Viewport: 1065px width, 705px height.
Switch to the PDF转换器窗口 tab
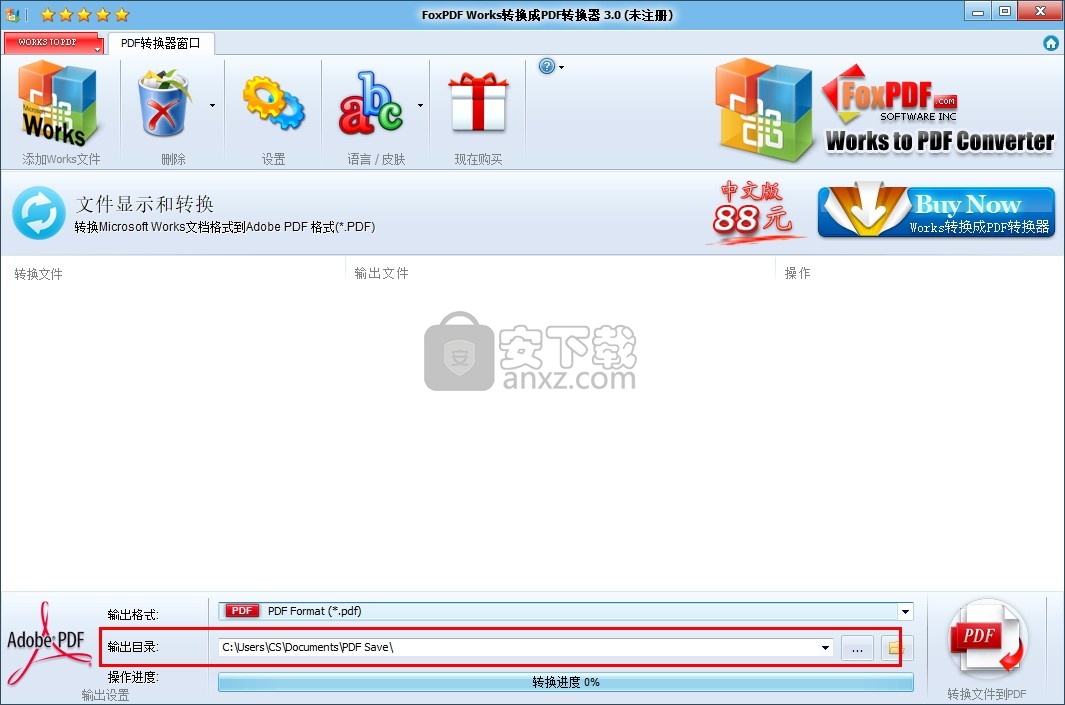[161, 43]
